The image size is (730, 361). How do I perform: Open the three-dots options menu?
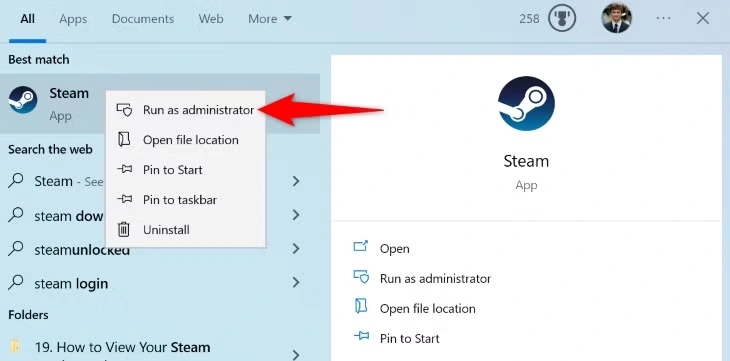[x=663, y=19]
